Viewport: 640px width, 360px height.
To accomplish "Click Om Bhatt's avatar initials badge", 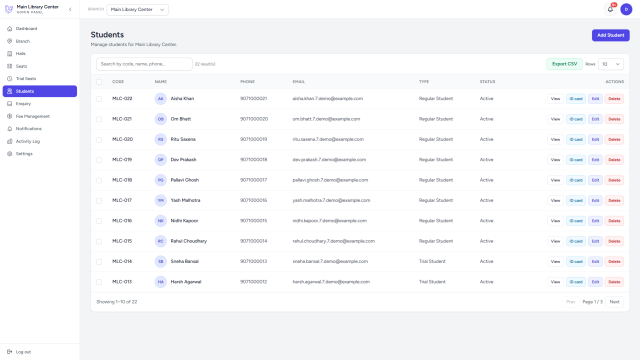I will pyautogui.click(x=161, y=119).
